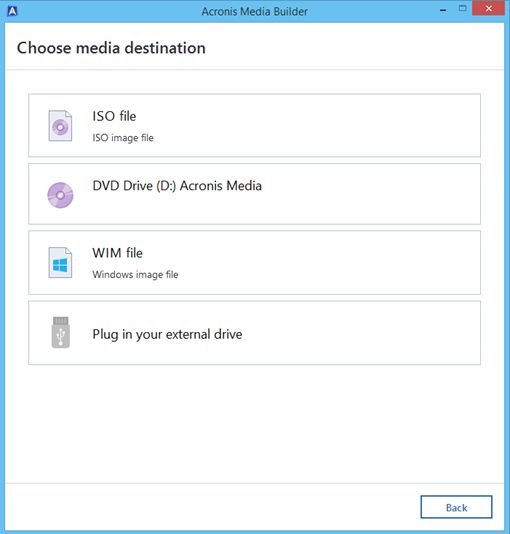Viewport: 510px width, 534px height.
Task: Click the "Choose media destination" heading
Action: [111, 48]
